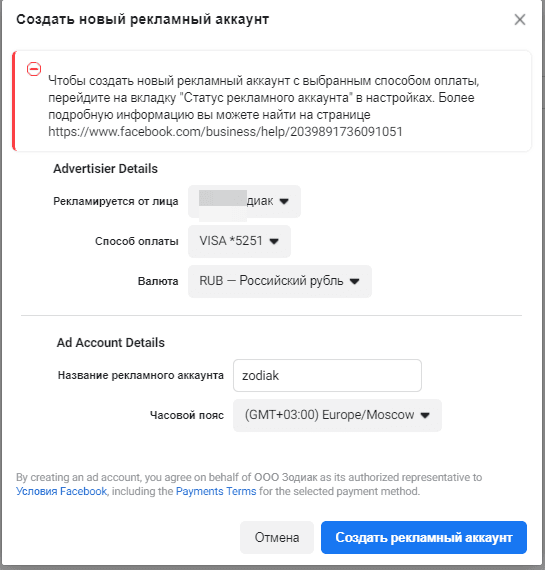Click the facebook.com/business/help URL text

225,132
